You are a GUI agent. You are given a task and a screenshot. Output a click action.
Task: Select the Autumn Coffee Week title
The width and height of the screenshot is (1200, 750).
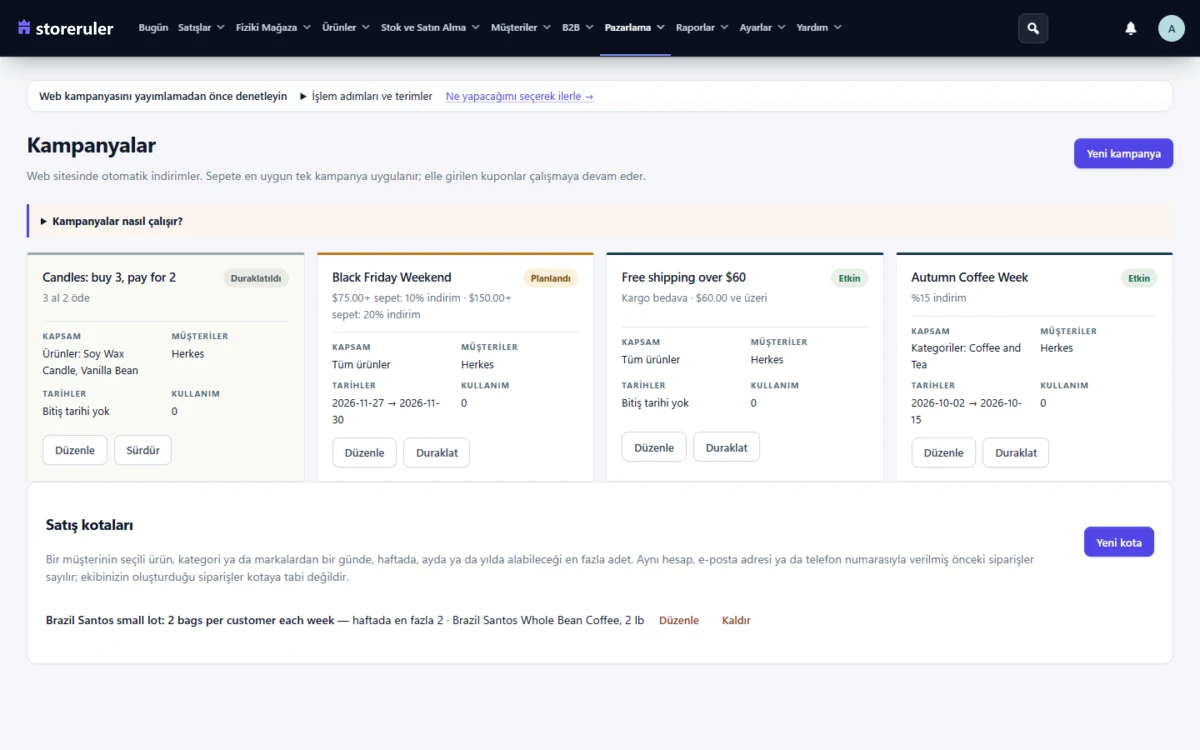coord(970,278)
